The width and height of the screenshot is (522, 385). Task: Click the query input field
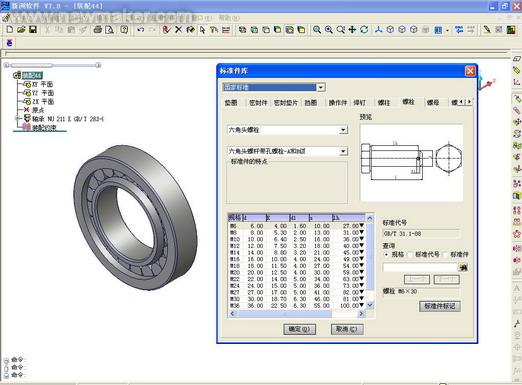420,267
